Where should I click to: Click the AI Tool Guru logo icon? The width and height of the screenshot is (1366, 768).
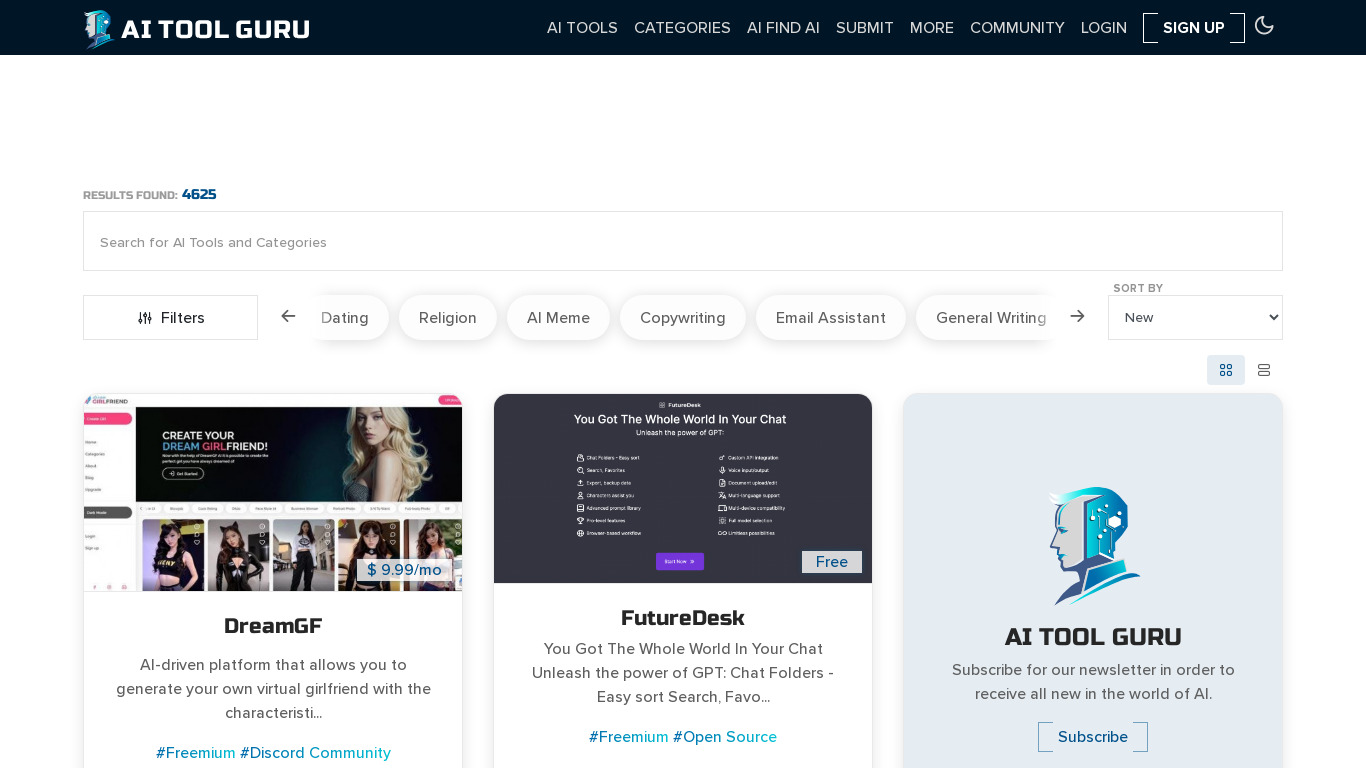98,28
